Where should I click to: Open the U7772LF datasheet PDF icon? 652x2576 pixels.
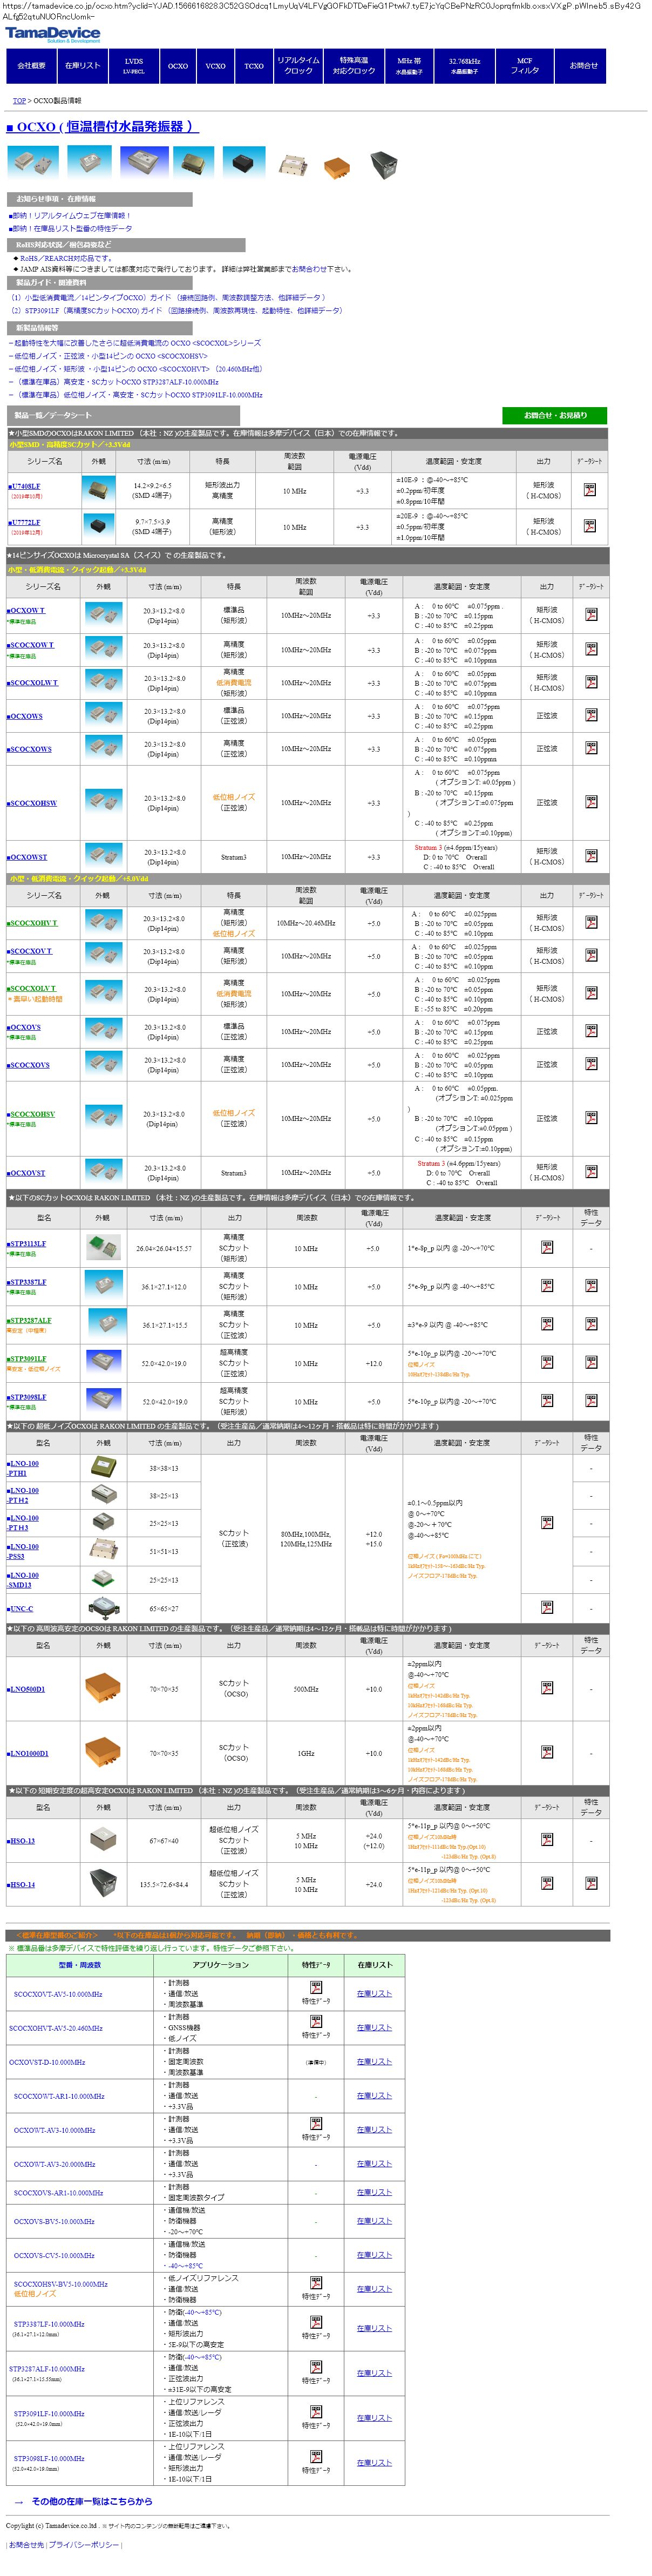coord(589,526)
